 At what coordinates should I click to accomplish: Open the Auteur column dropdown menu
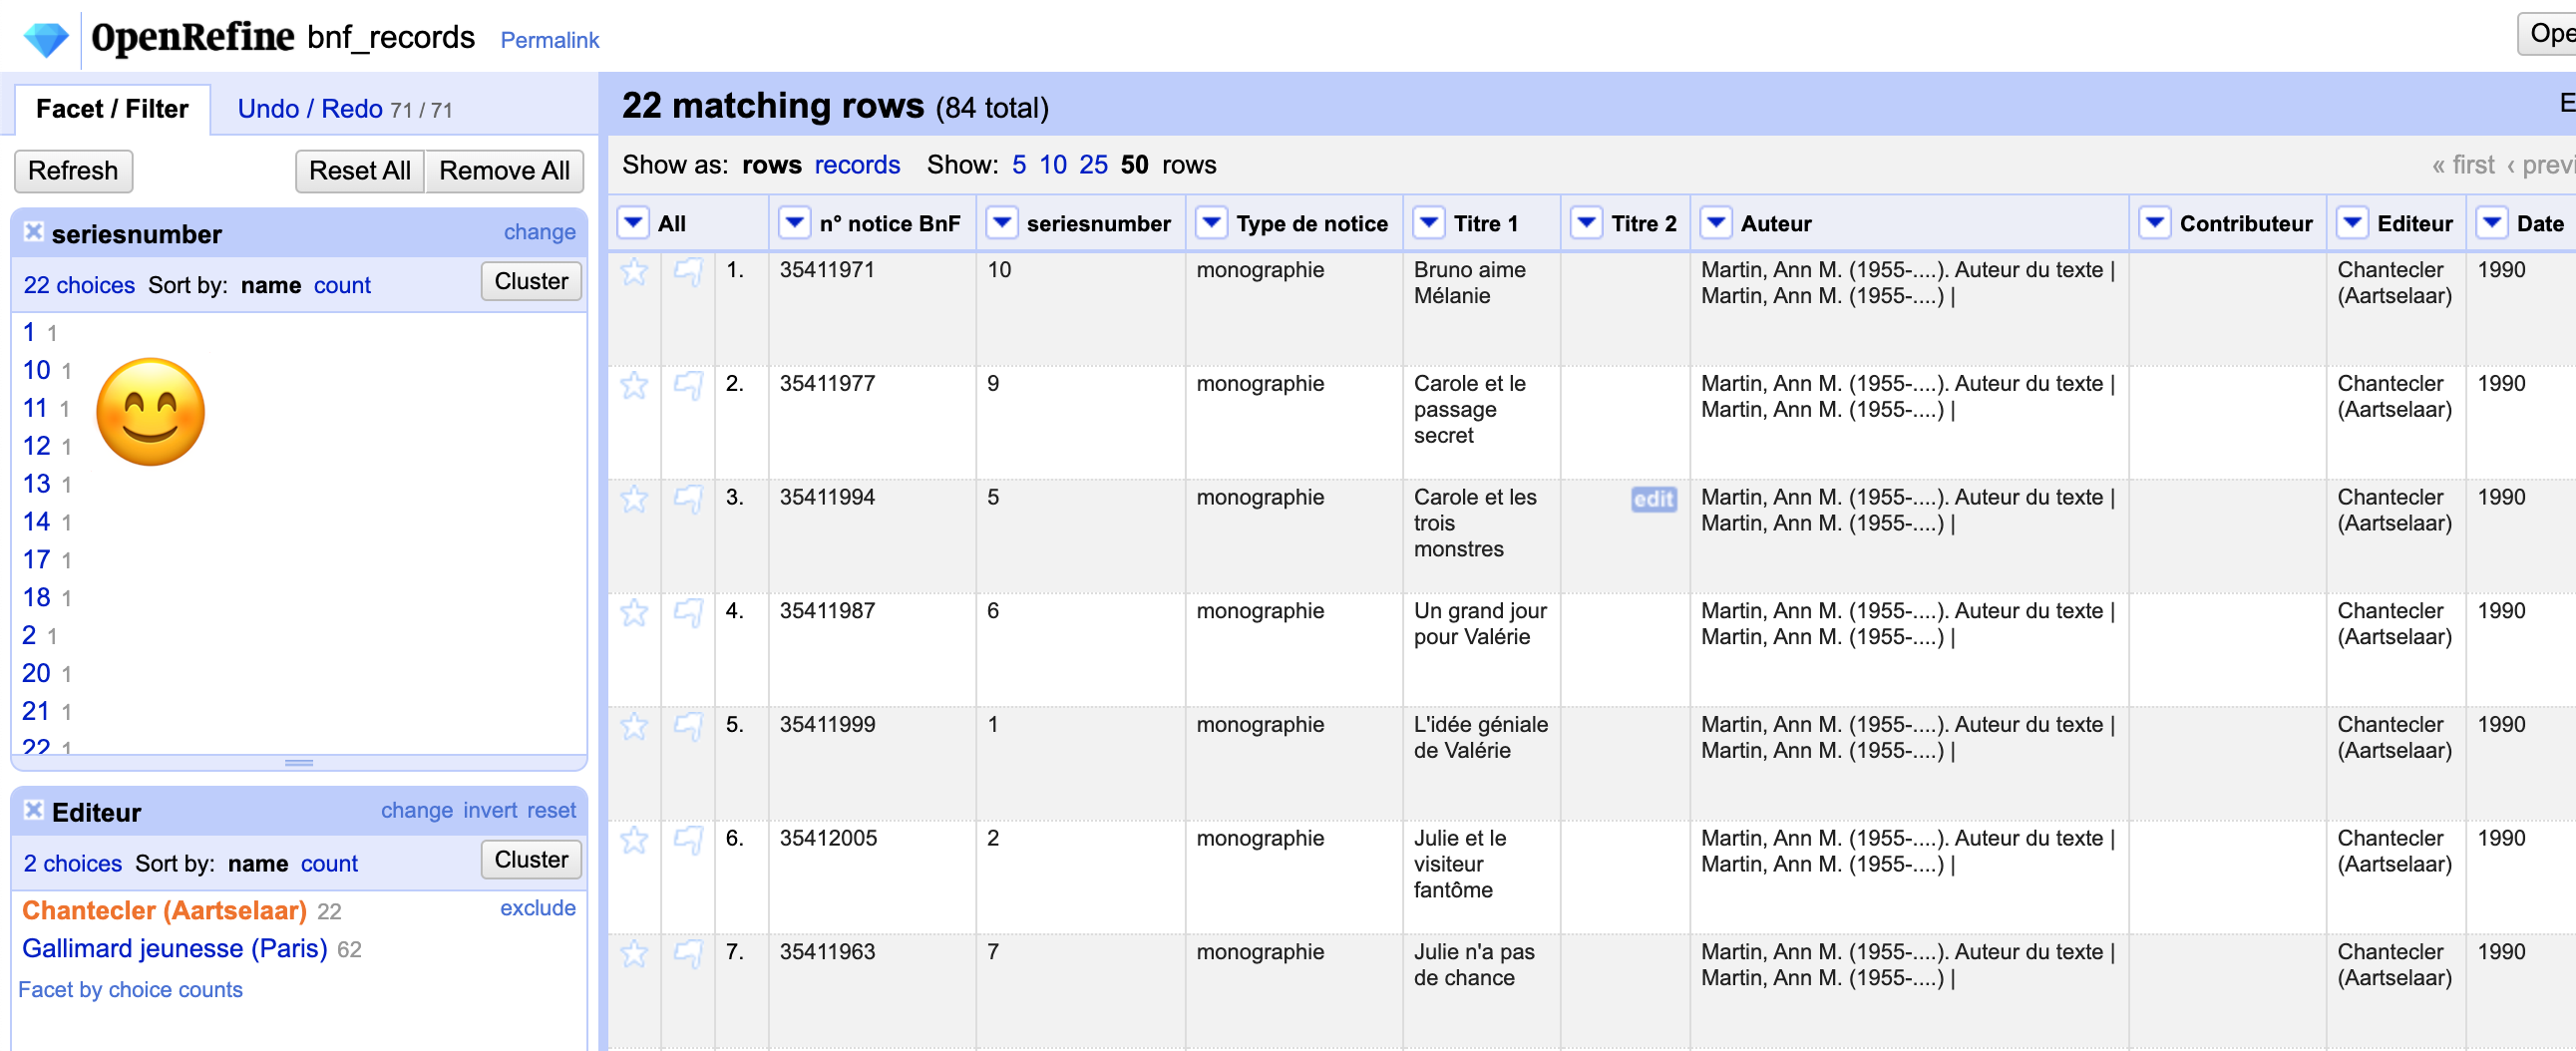(1716, 223)
